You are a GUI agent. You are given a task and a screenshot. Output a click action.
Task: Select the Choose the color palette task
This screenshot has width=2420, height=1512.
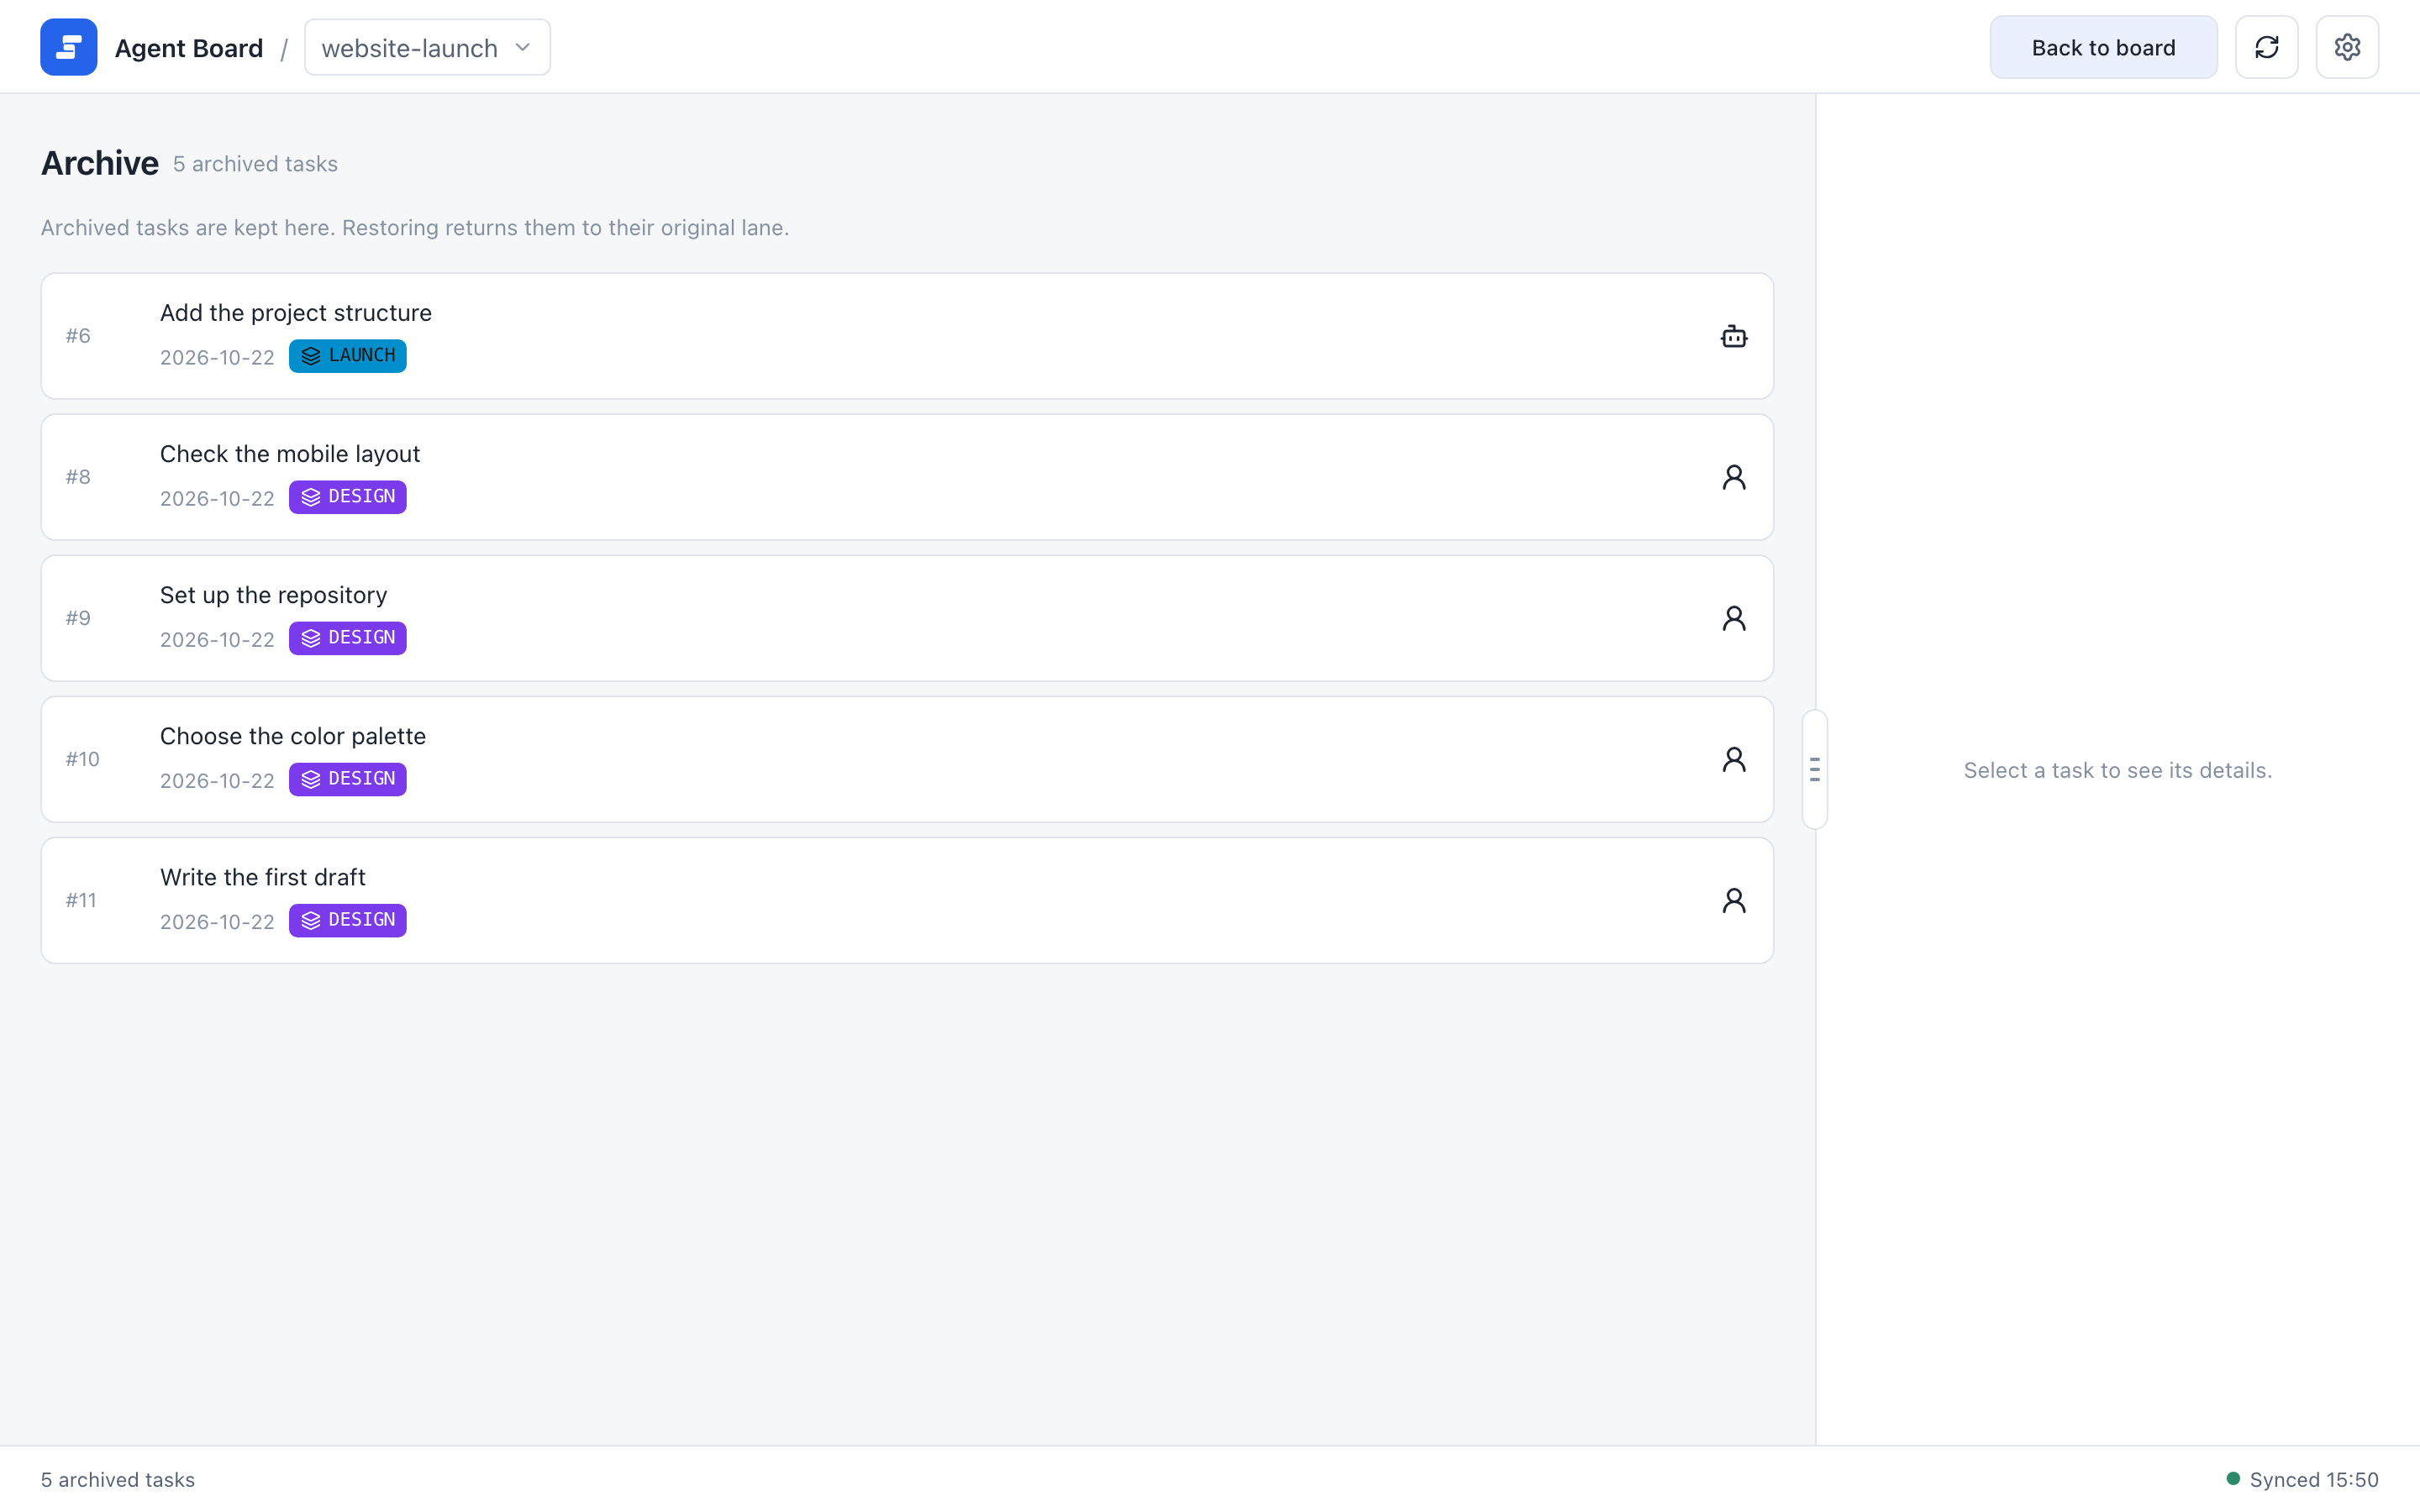click(x=907, y=759)
